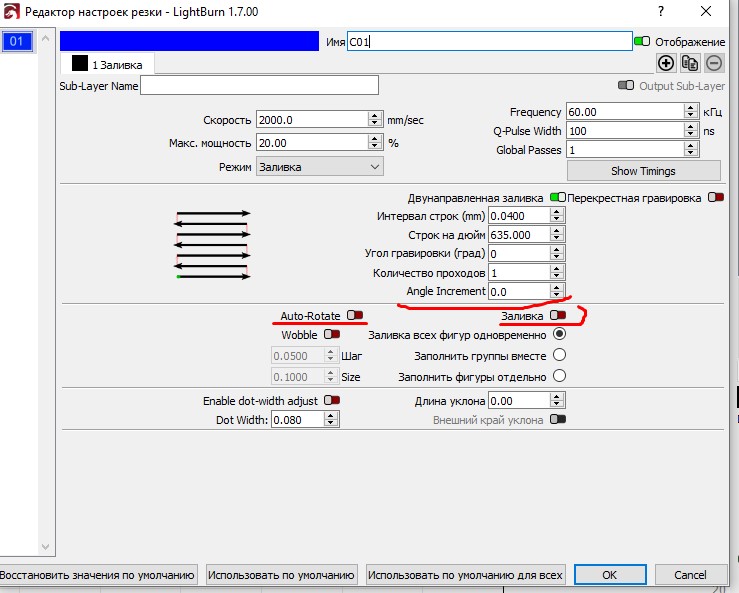
Task: Select layer 01 in the left list
Action: (x=15, y=41)
